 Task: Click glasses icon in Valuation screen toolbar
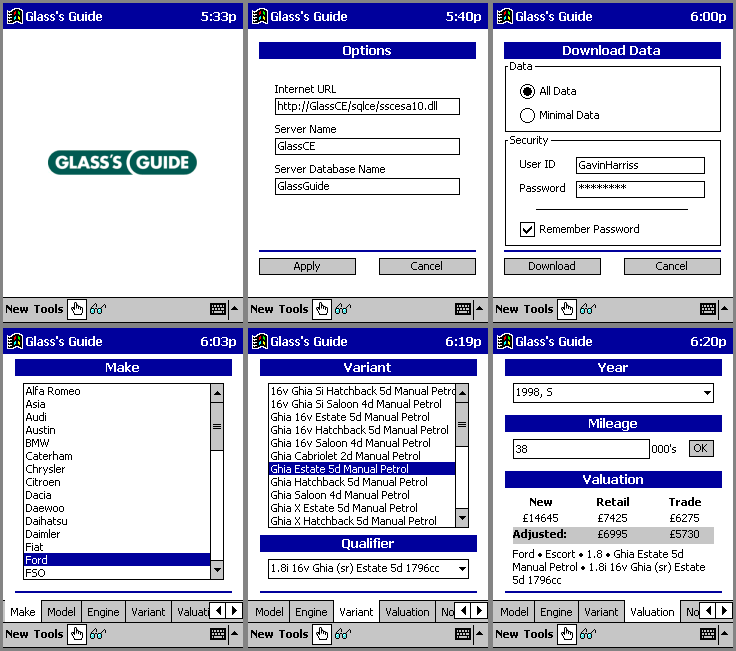588,634
